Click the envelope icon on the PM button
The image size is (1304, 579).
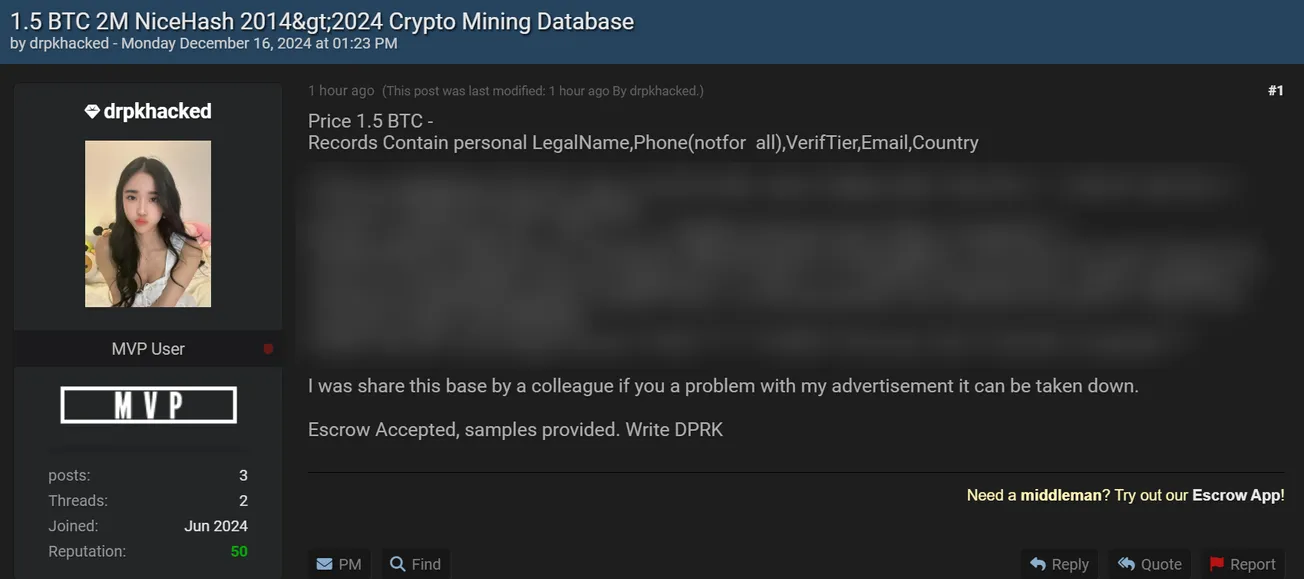coord(326,564)
